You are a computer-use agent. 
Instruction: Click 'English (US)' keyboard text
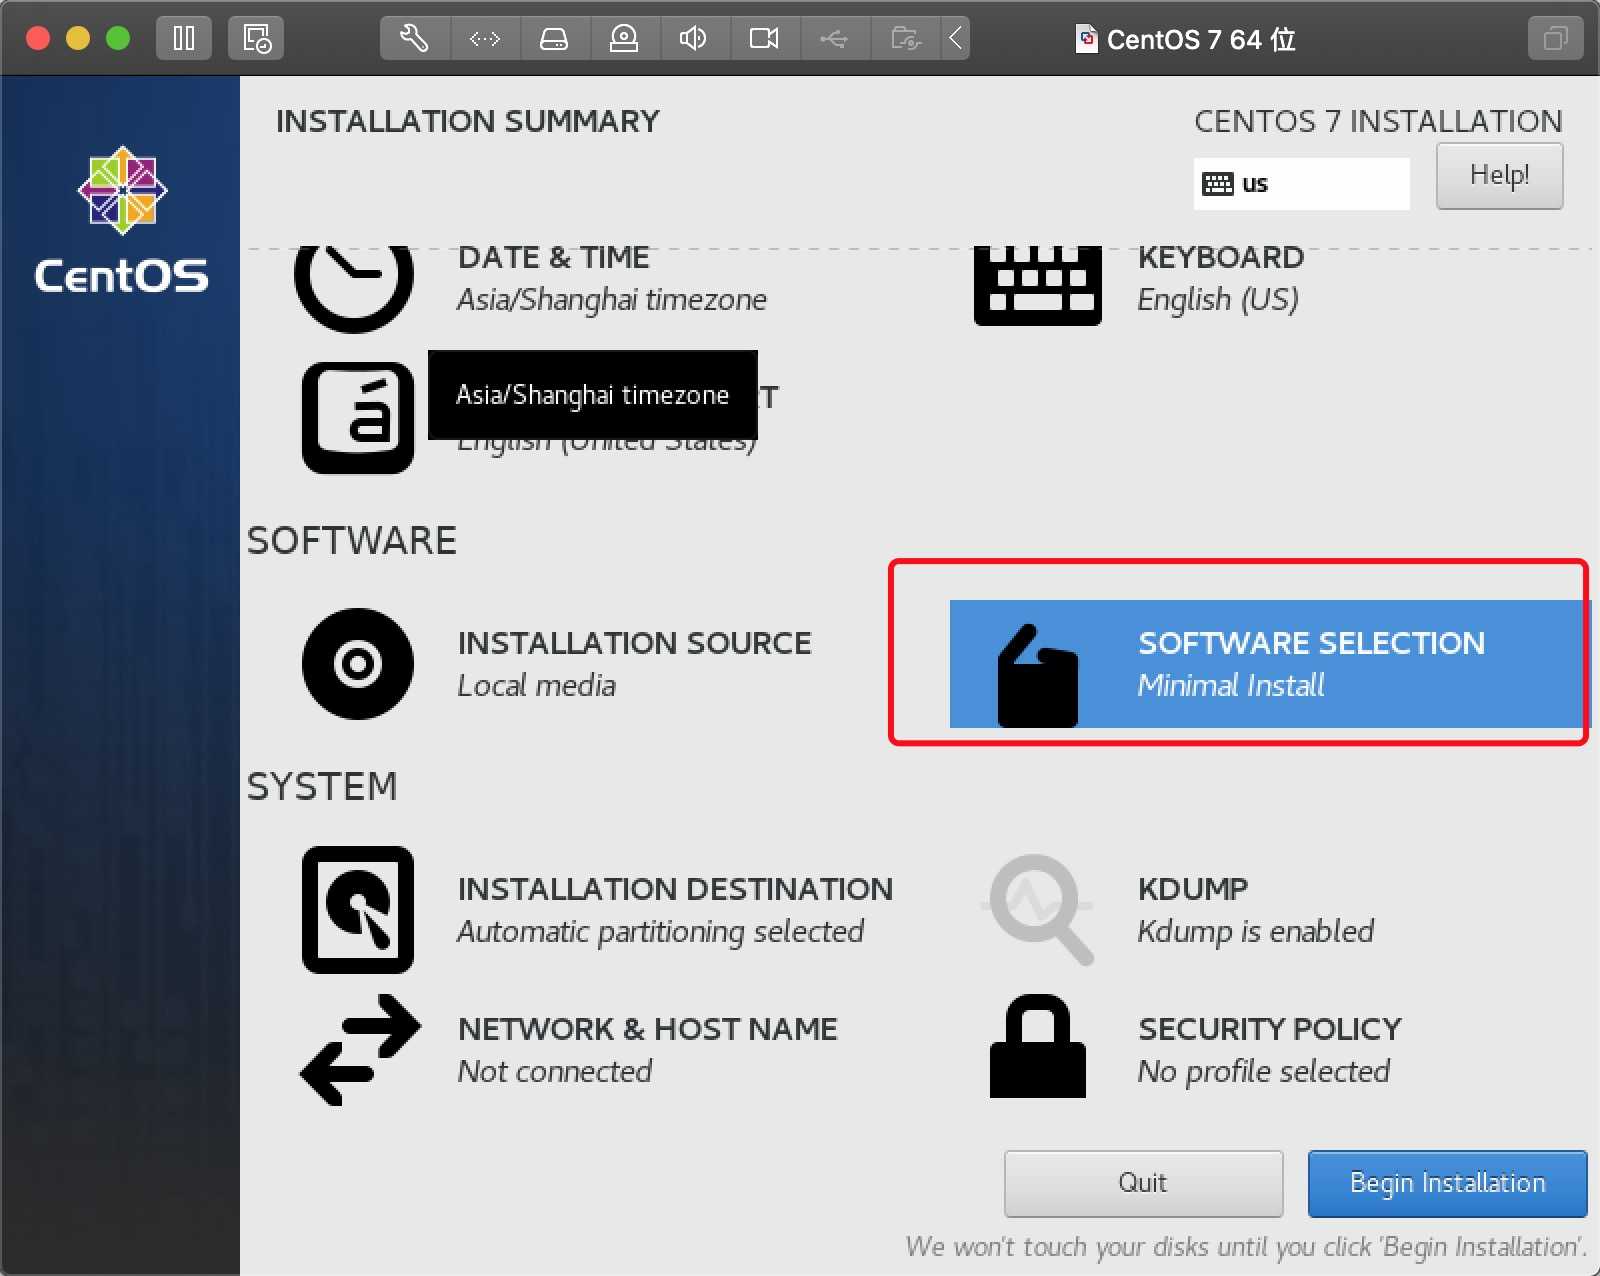[x=1218, y=300]
